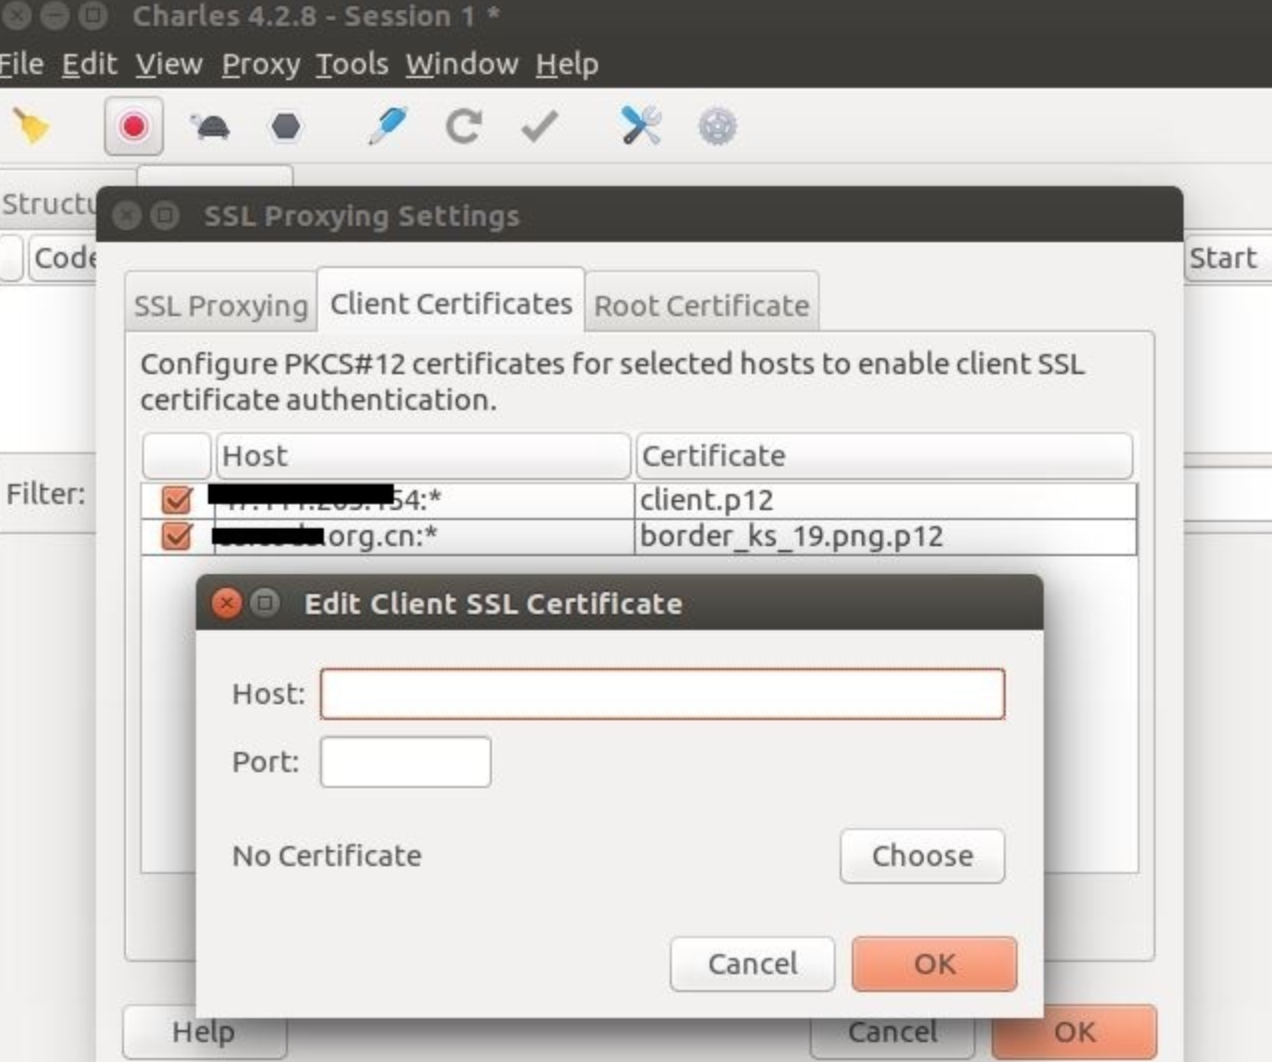
Task: Click the Port input field
Action: 405,762
